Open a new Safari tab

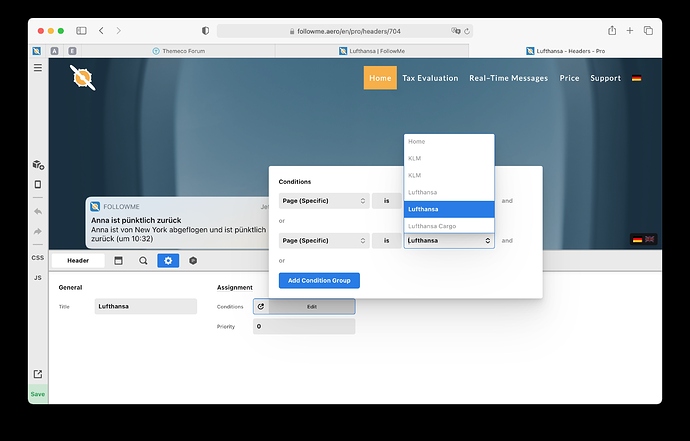point(630,30)
